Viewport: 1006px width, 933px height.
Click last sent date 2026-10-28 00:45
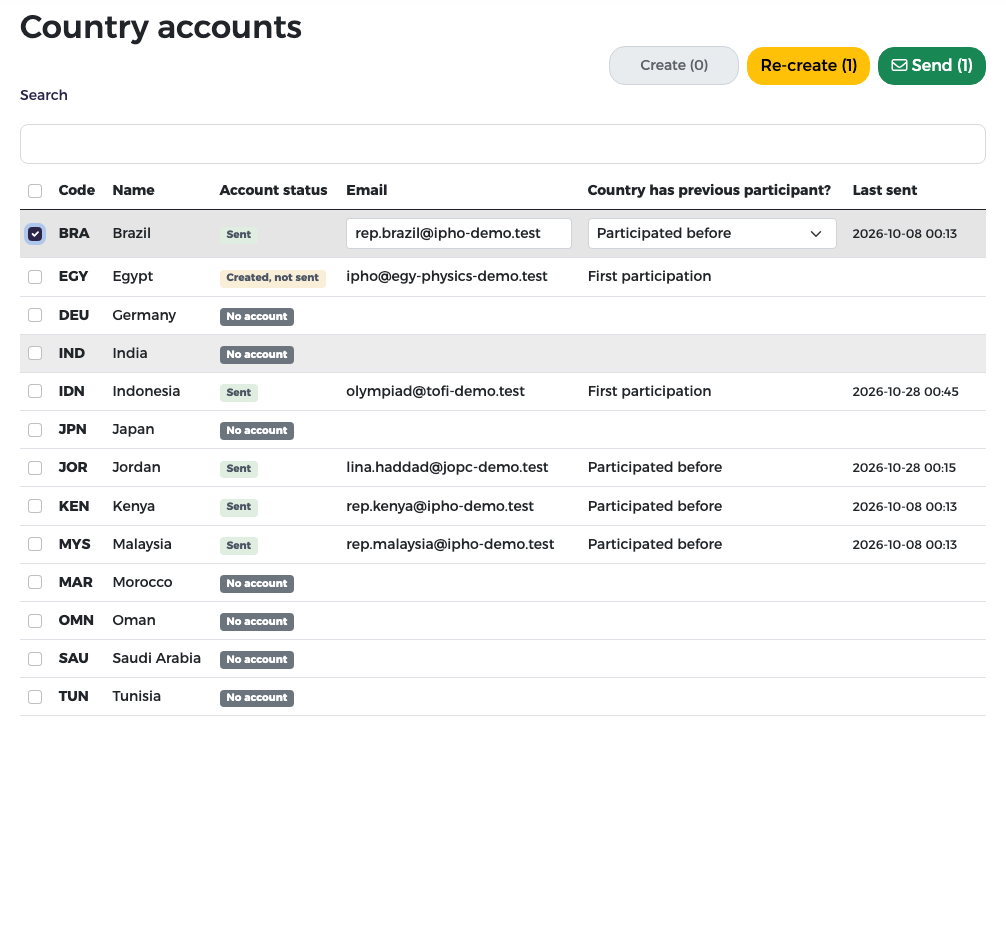905,391
